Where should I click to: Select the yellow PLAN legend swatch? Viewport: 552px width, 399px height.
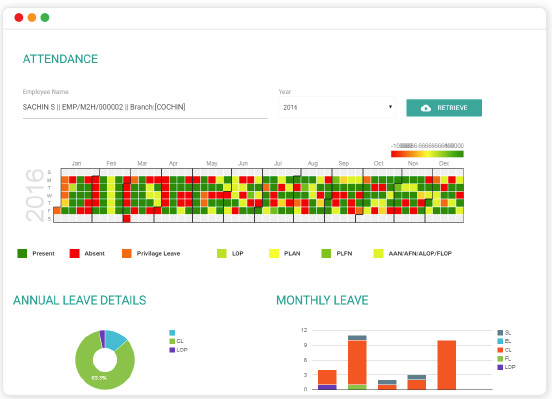point(274,253)
